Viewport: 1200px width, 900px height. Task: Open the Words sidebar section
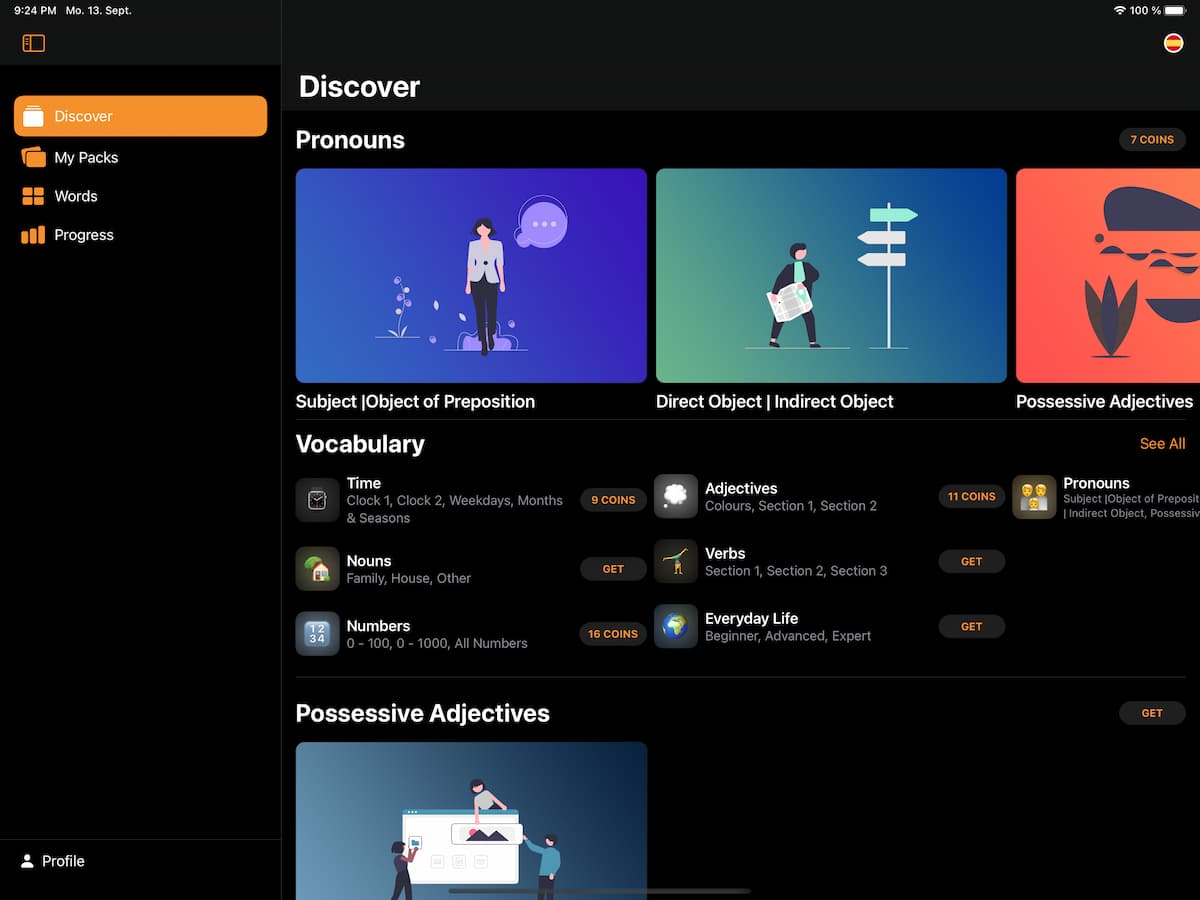coord(75,196)
